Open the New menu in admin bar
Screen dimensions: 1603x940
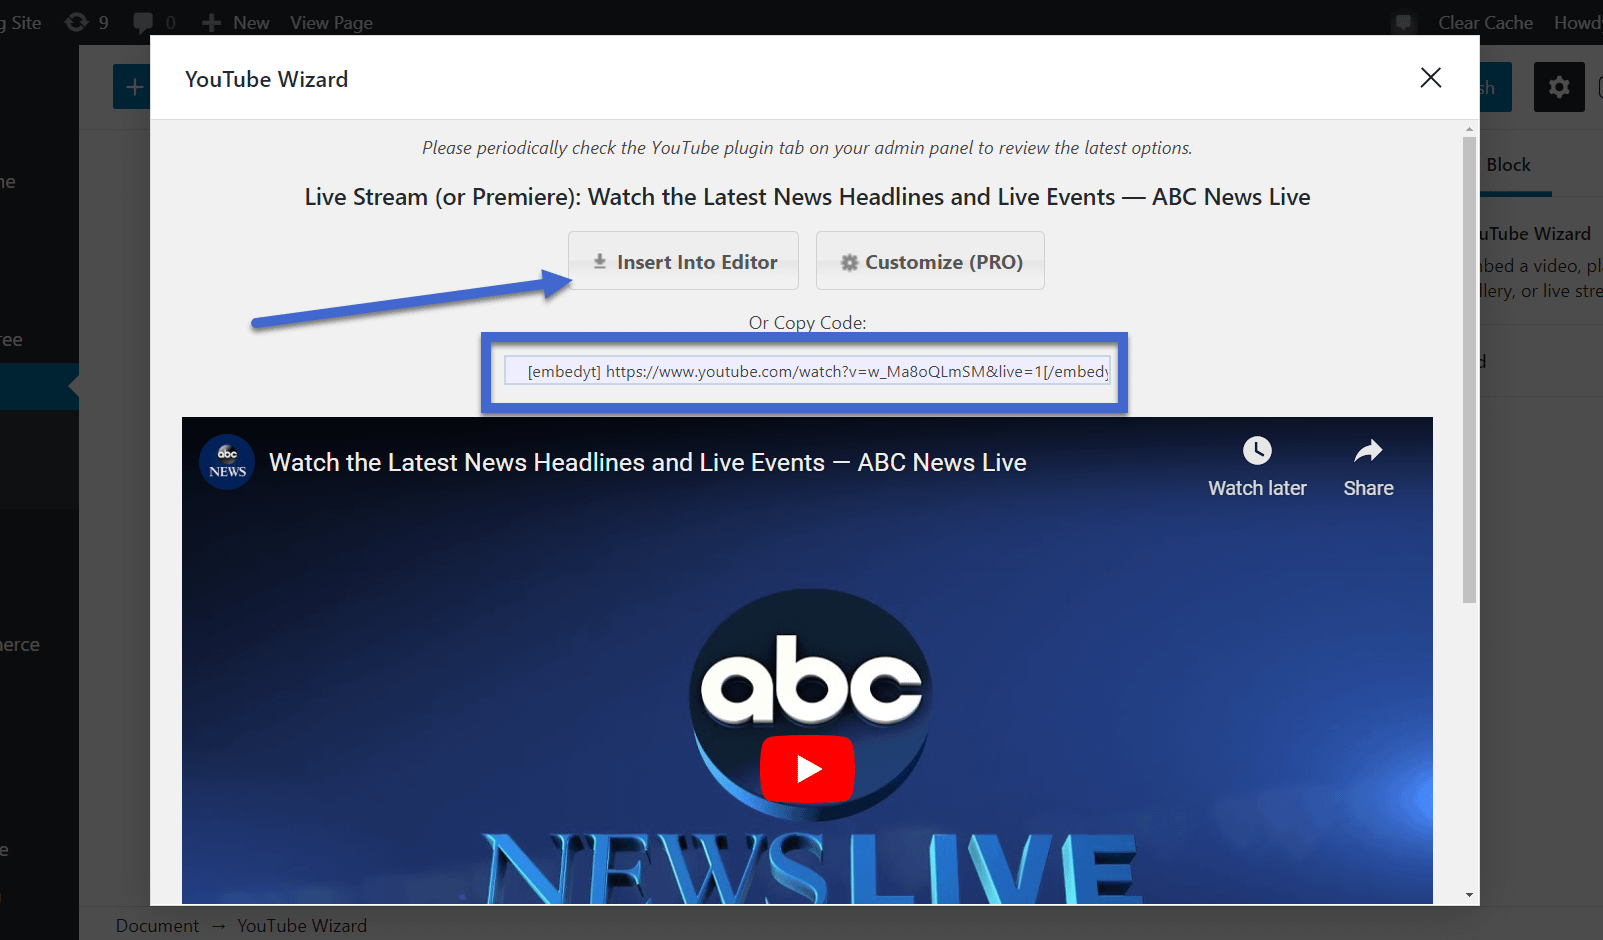click(x=237, y=22)
